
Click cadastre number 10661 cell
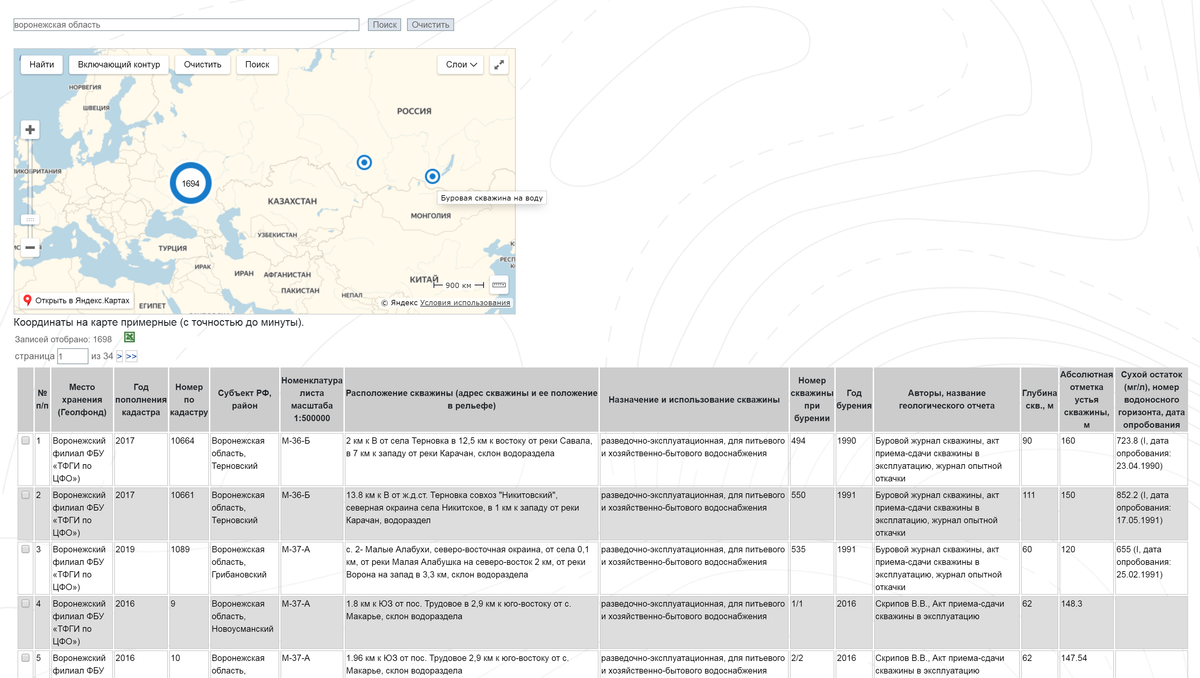click(188, 514)
